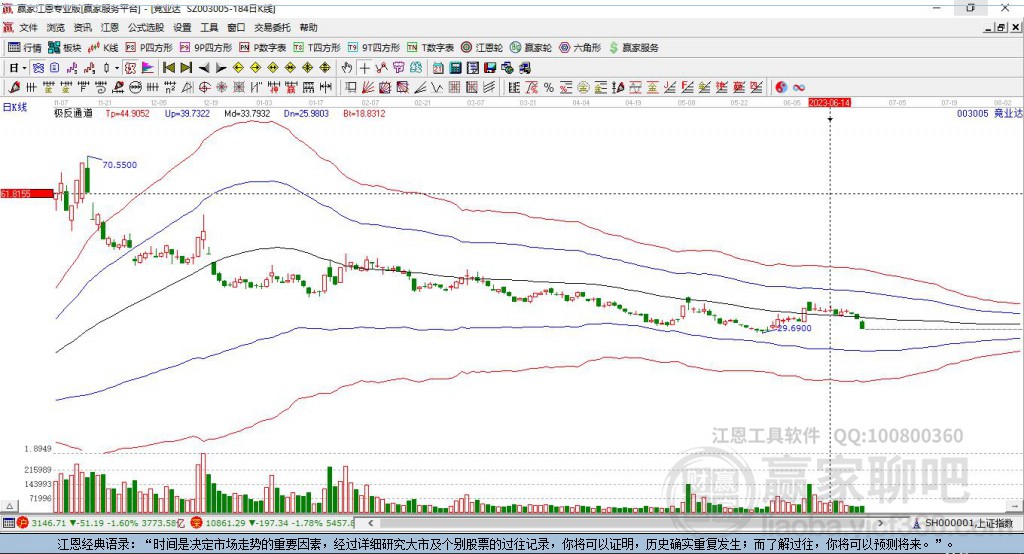Open the 江恩轮 Gann wheel
This screenshot has height=554, width=1024.
(482, 48)
